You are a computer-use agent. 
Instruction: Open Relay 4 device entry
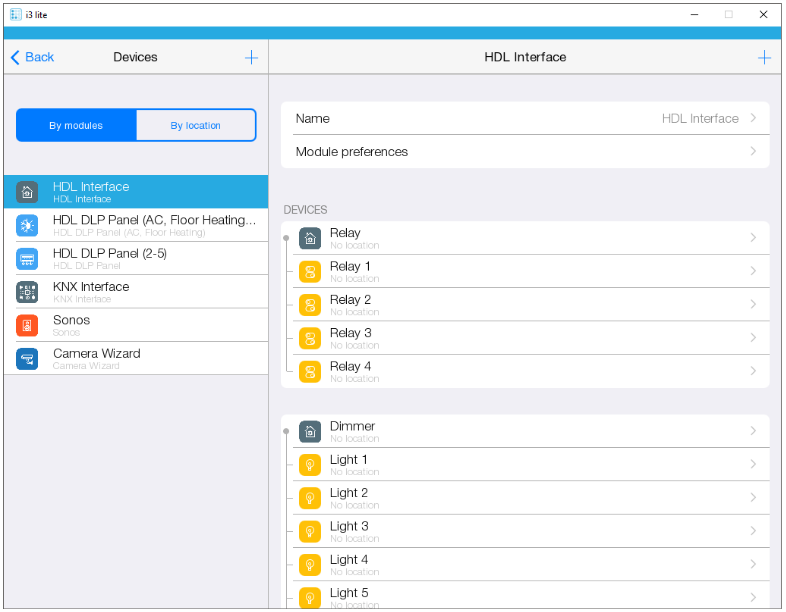[x=530, y=371]
